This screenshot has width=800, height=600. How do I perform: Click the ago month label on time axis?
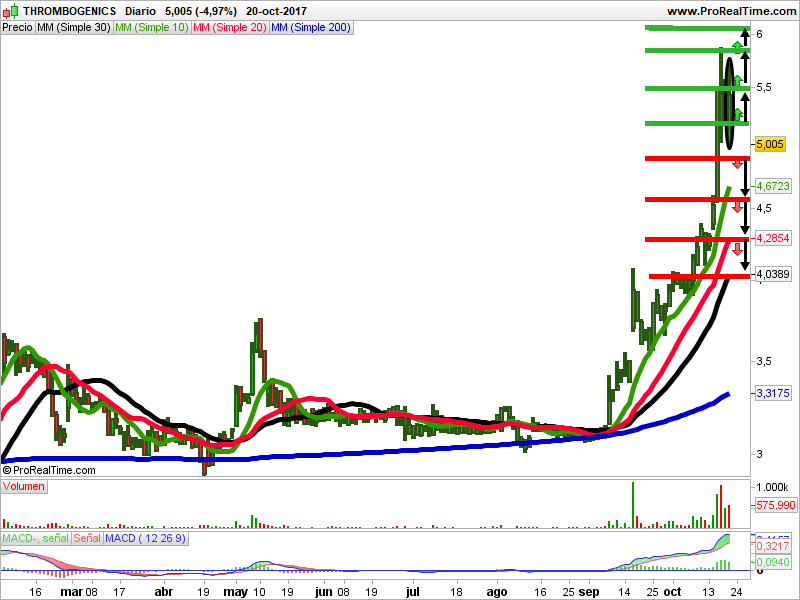coord(497,592)
